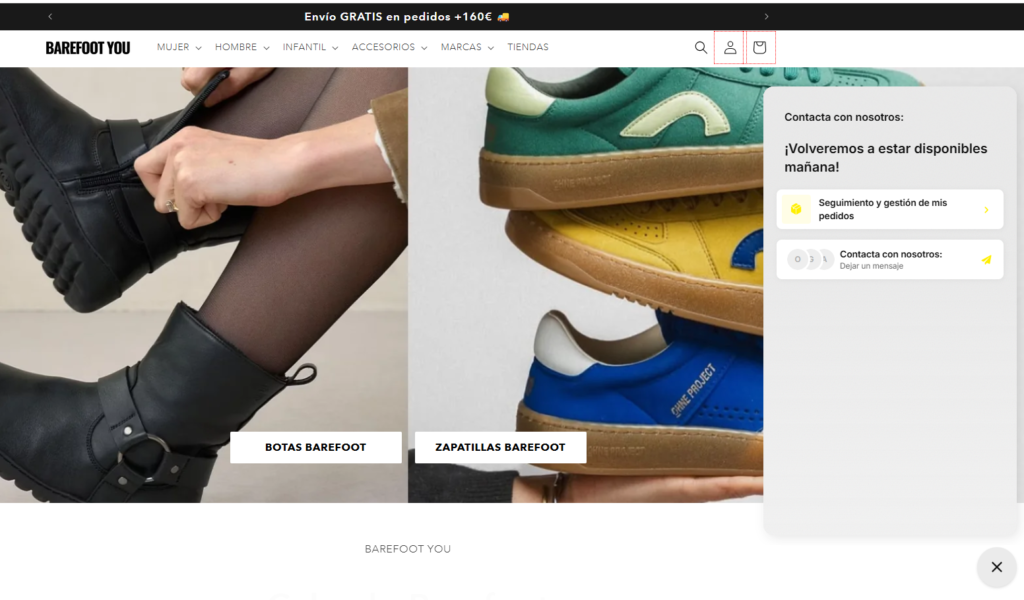Expand the Infantil dropdown menu

point(310,47)
